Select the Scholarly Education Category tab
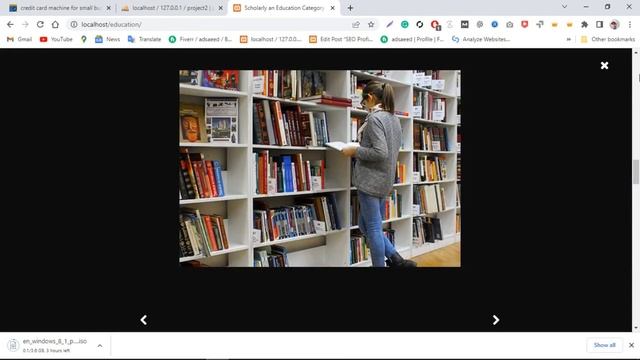The image size is (640, 360). [x=283, y=8]
